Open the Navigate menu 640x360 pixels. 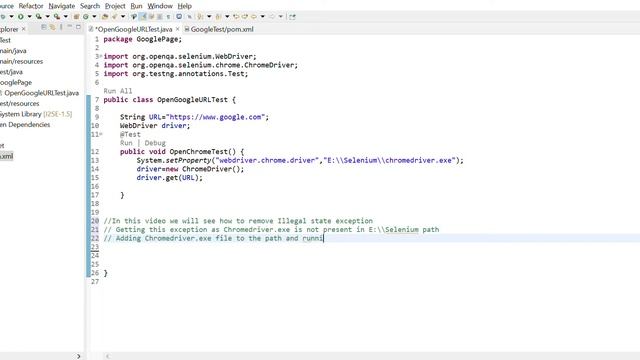[62, 6]
